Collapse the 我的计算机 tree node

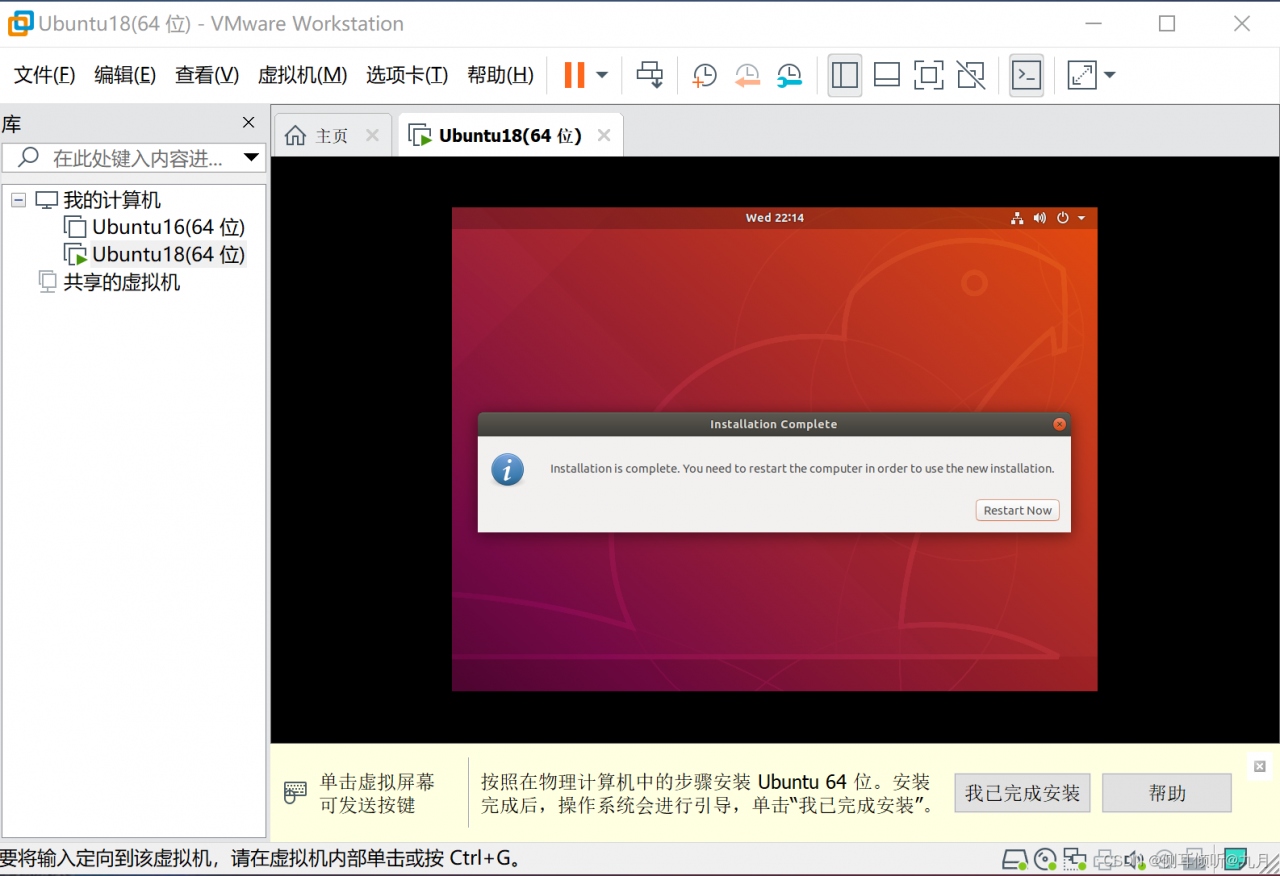[18, 200]
